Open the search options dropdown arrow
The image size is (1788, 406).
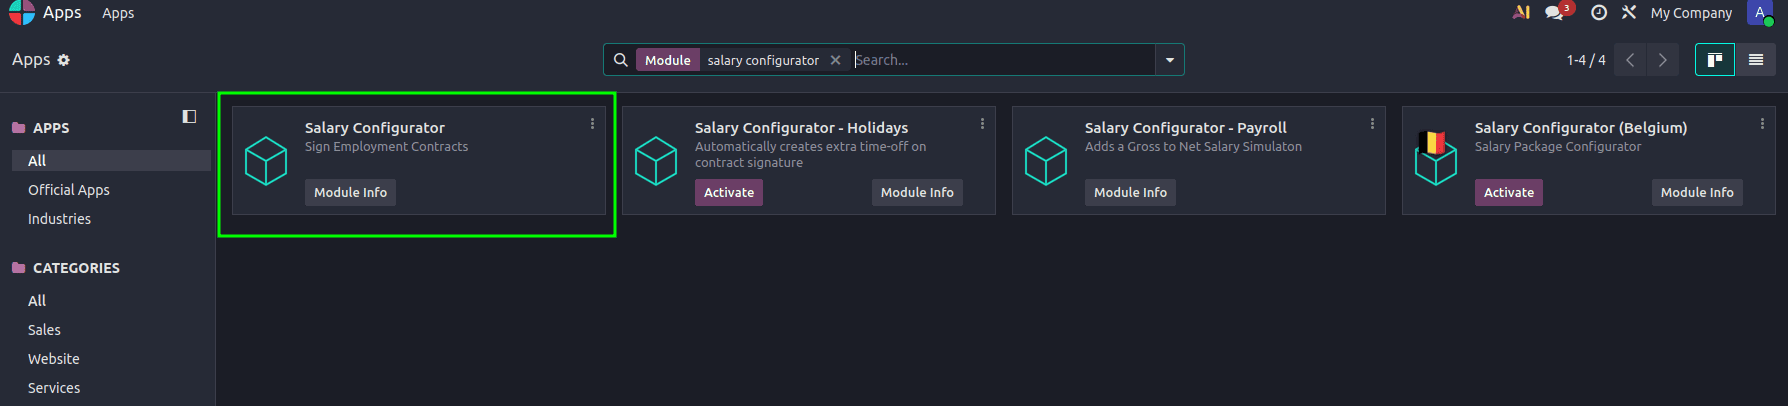pyautogui.click(x=1170, y=60)
